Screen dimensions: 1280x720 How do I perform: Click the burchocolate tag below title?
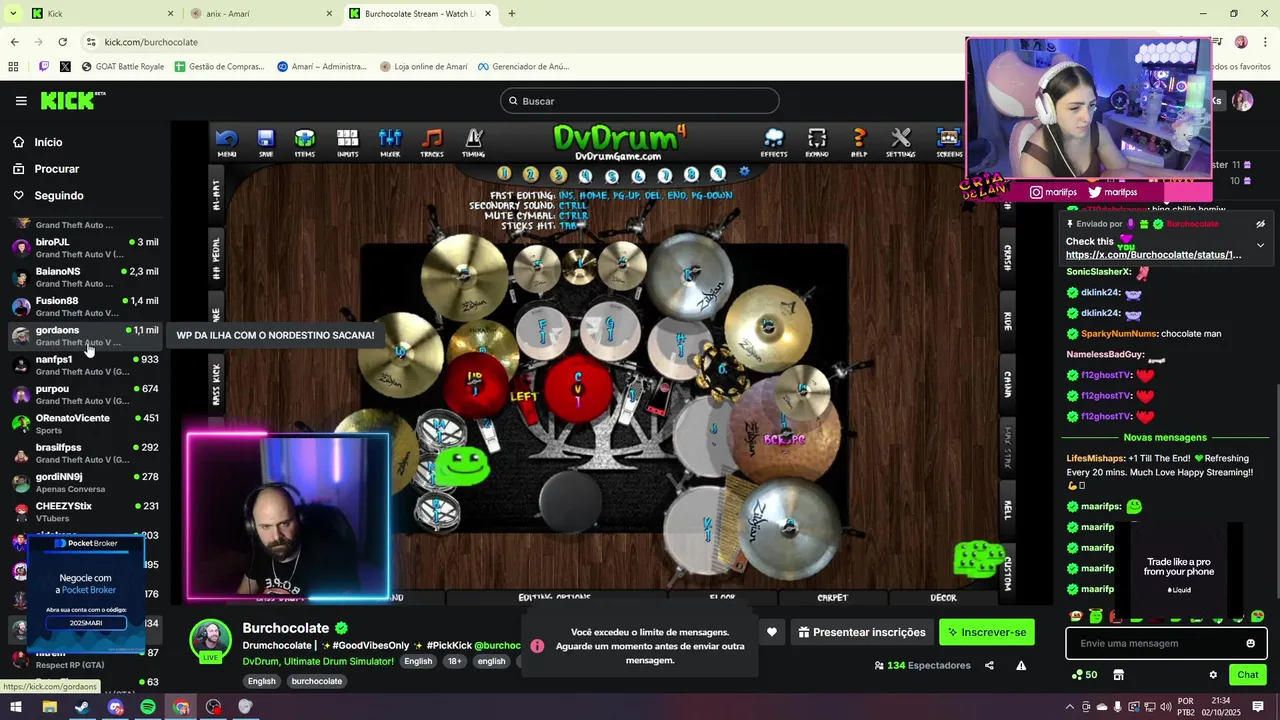(316, 682)
